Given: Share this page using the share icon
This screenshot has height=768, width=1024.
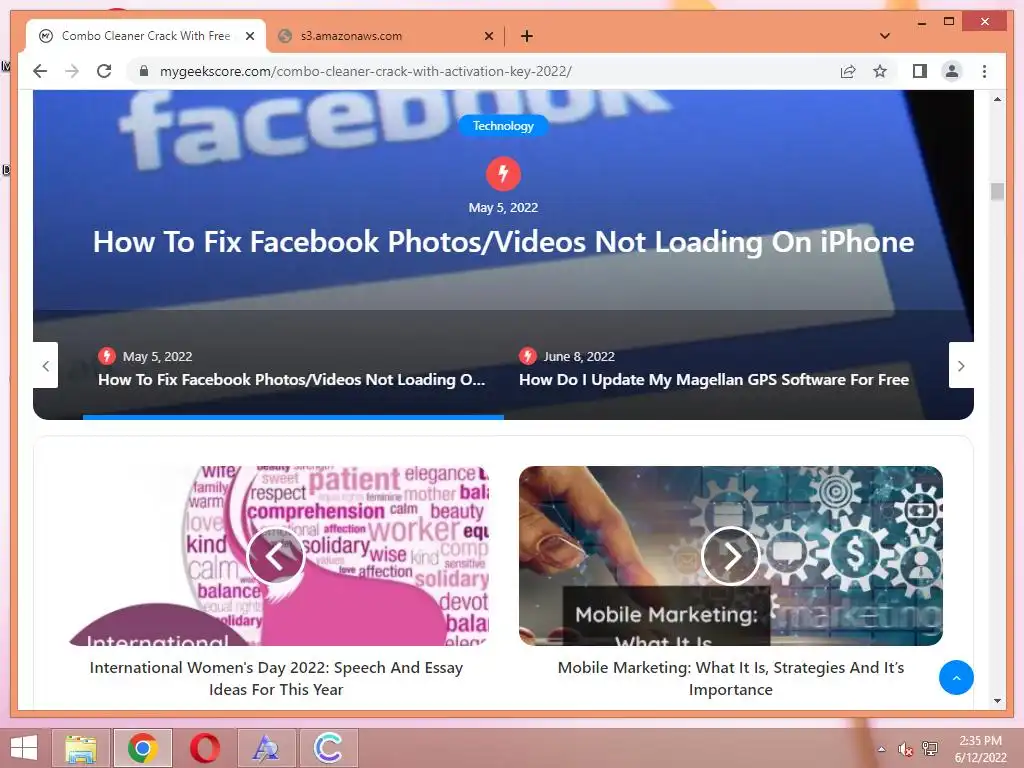Looking at the screenshot, I should pos(848,71).
